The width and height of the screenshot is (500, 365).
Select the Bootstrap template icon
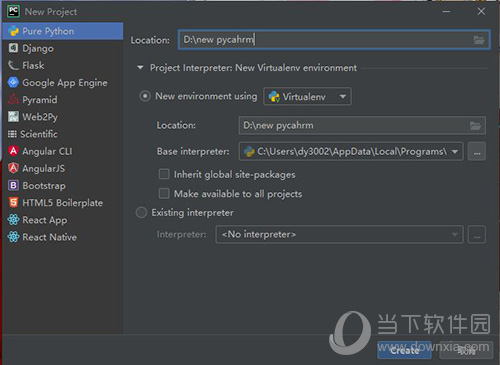click(13, 185)
